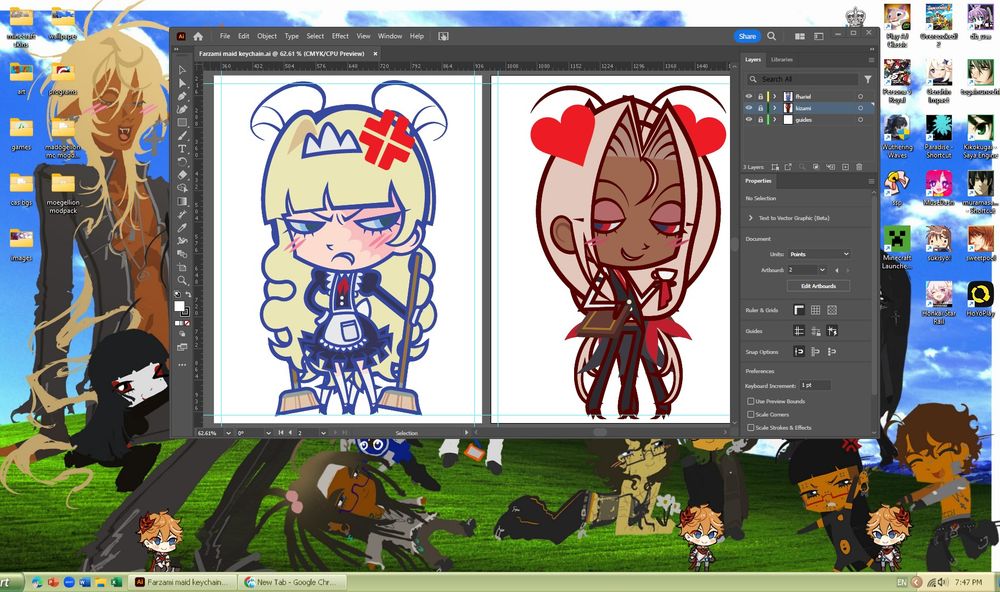The width and height of the screenshot is (1000, 592).
Task: Create a new layer with plus icon
Action: click(845, 167)
